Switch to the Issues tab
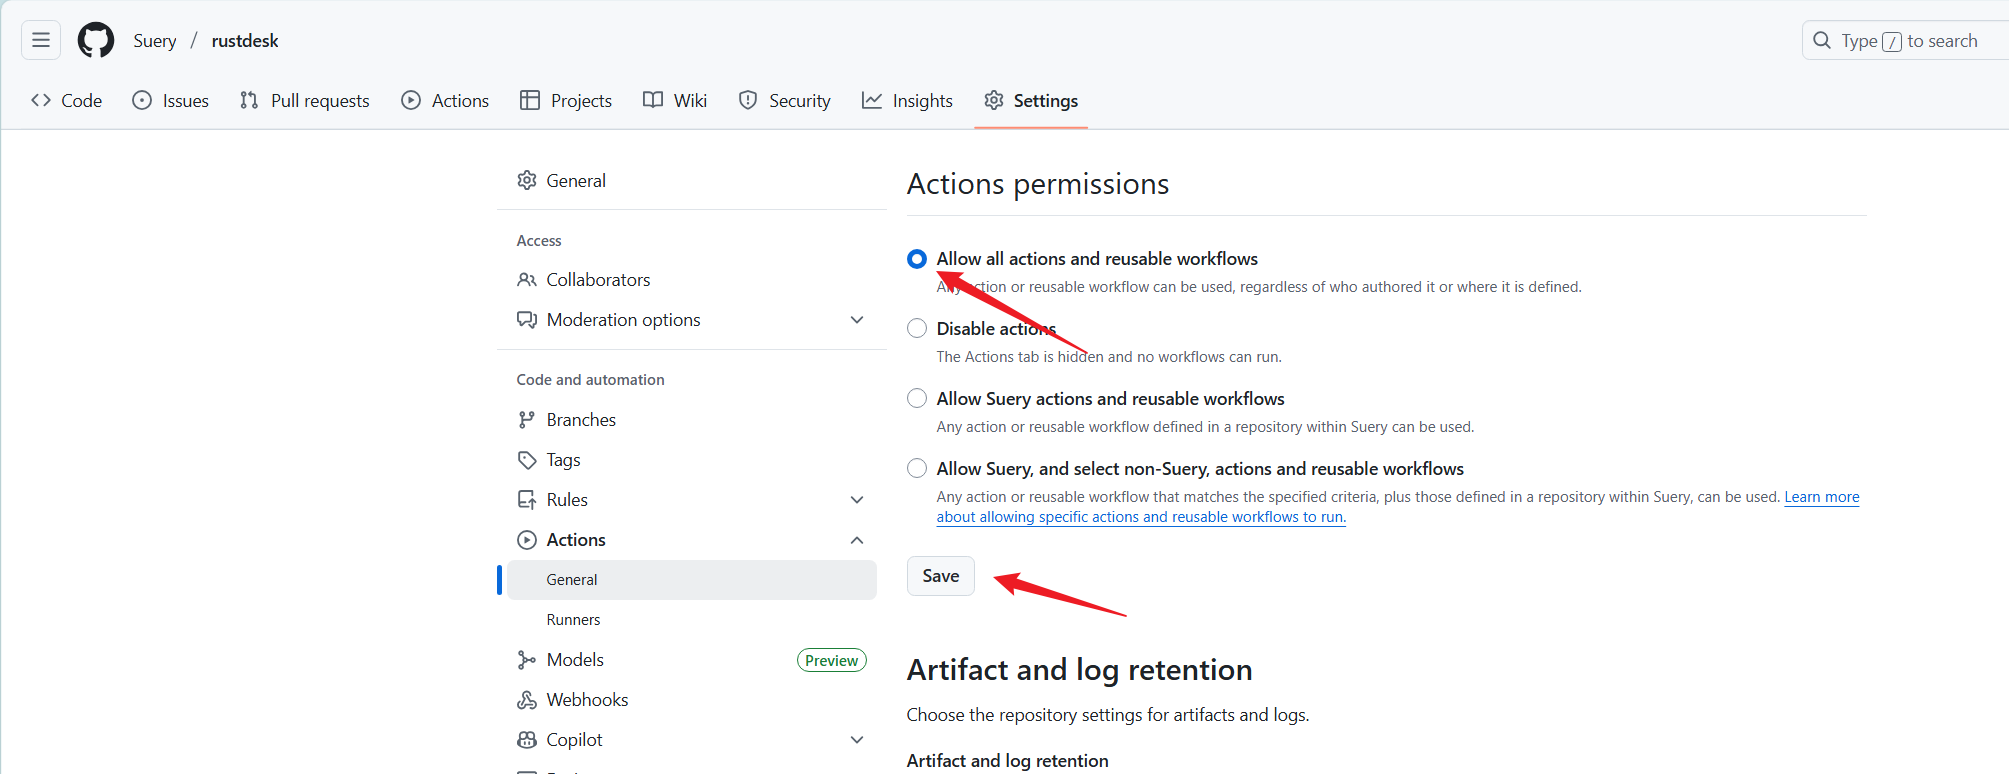2009x774 pixels. tap(171, 100)
